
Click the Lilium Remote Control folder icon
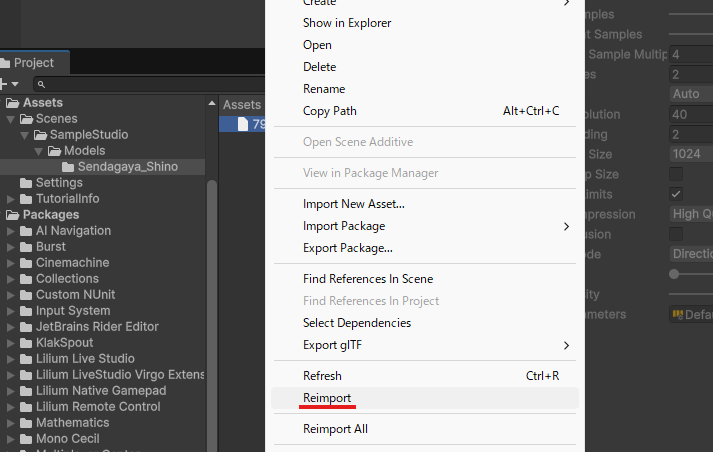point(26,407)
